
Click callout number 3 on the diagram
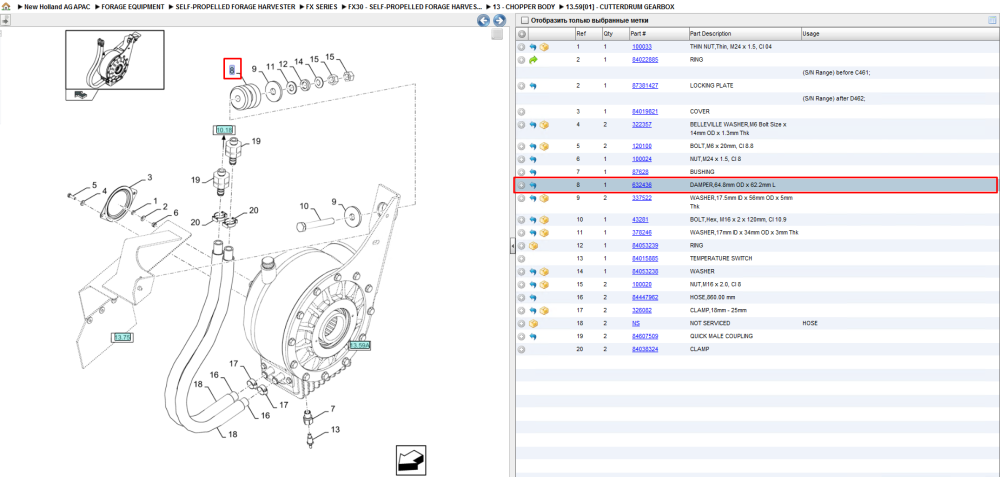click(x=150, y=177)
